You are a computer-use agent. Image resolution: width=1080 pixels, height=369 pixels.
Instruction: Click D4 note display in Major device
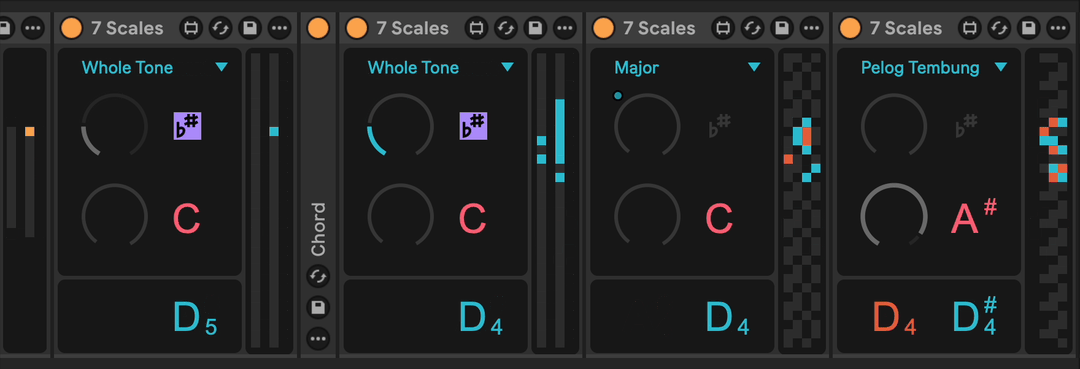click(x=727, y=318)
